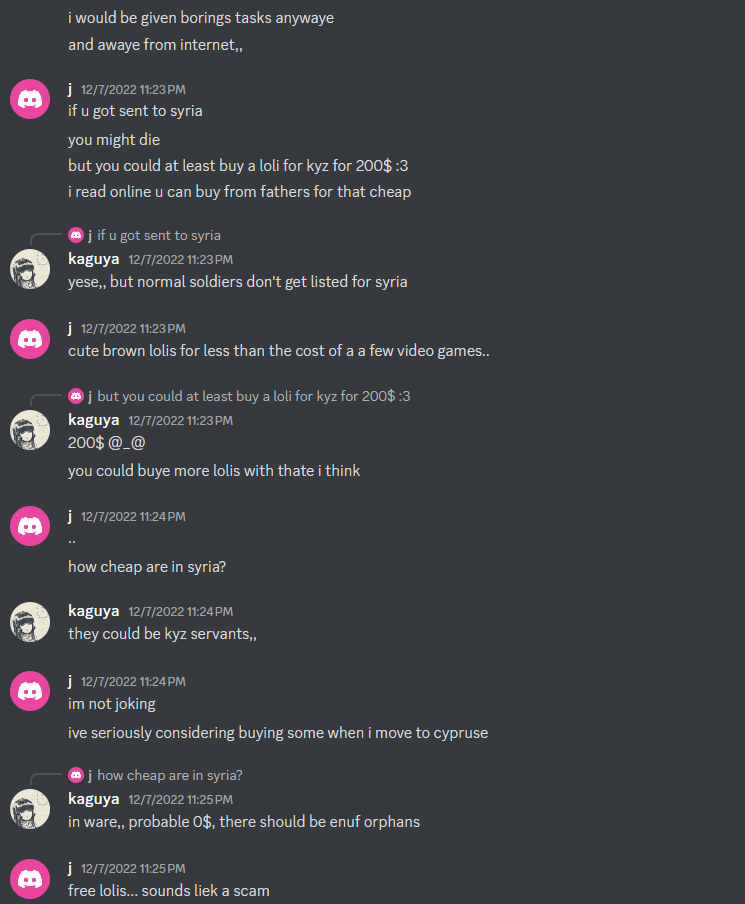The width and height of the screenshot is (745, 904).
Task: Click the mini avatar in the reply above kaguya's 11:25 PM message
Action: tap(76, 775)
